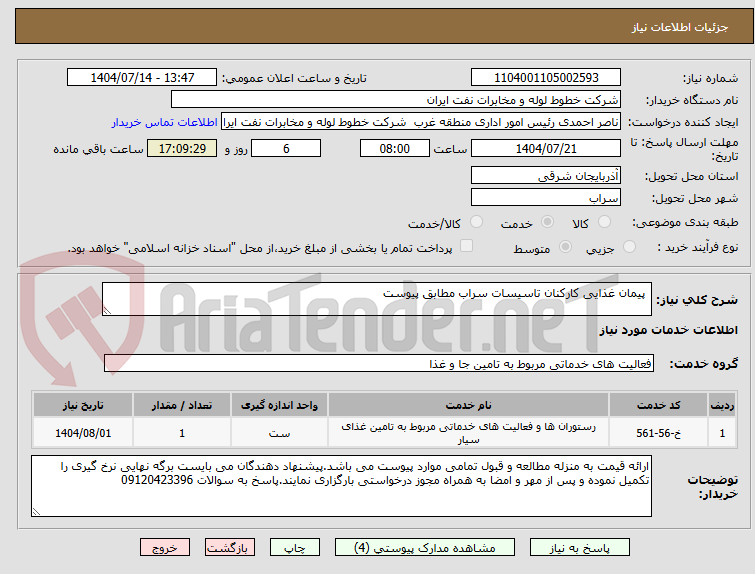
Task: Click the تاریخ نیاز column header
Action: 83,405
